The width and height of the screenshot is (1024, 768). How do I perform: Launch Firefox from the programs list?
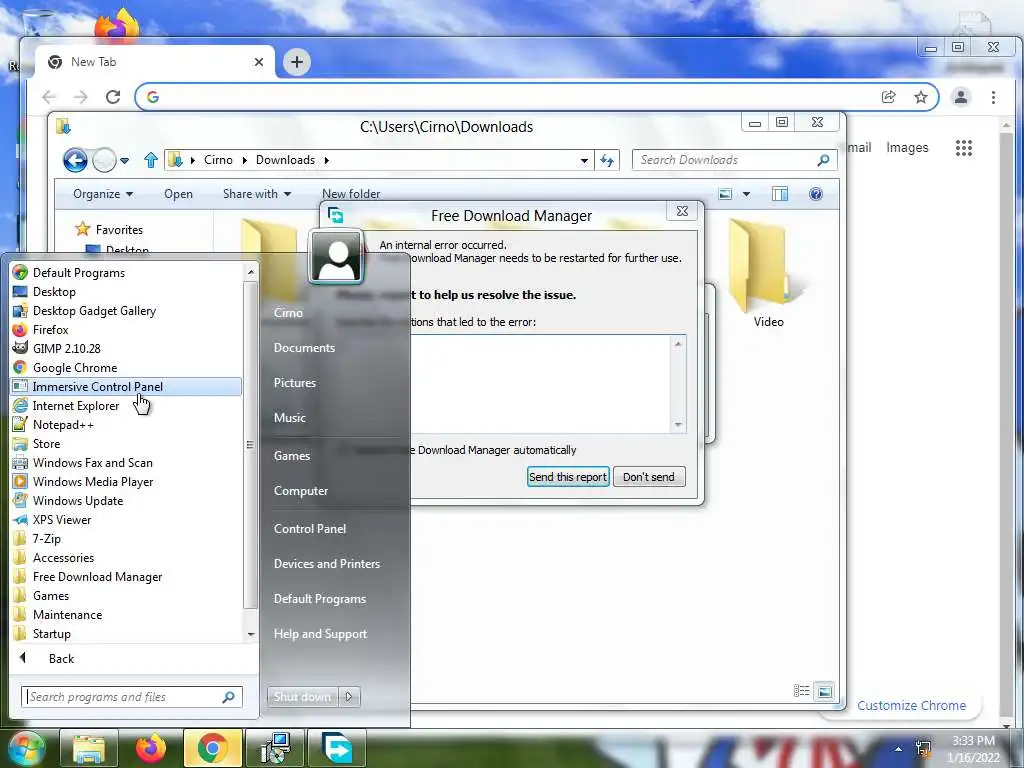tap(50, 330)
